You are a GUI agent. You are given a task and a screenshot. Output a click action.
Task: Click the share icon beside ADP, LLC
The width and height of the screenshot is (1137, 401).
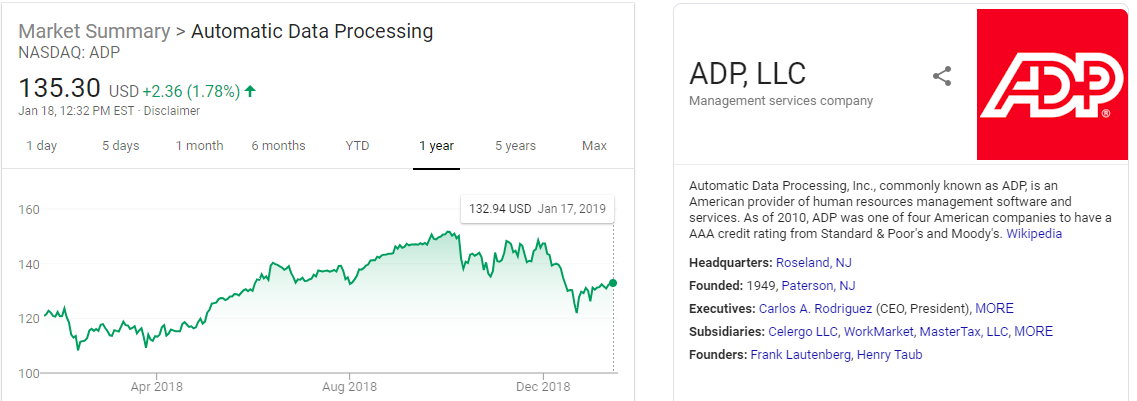(x=941, y=76)
